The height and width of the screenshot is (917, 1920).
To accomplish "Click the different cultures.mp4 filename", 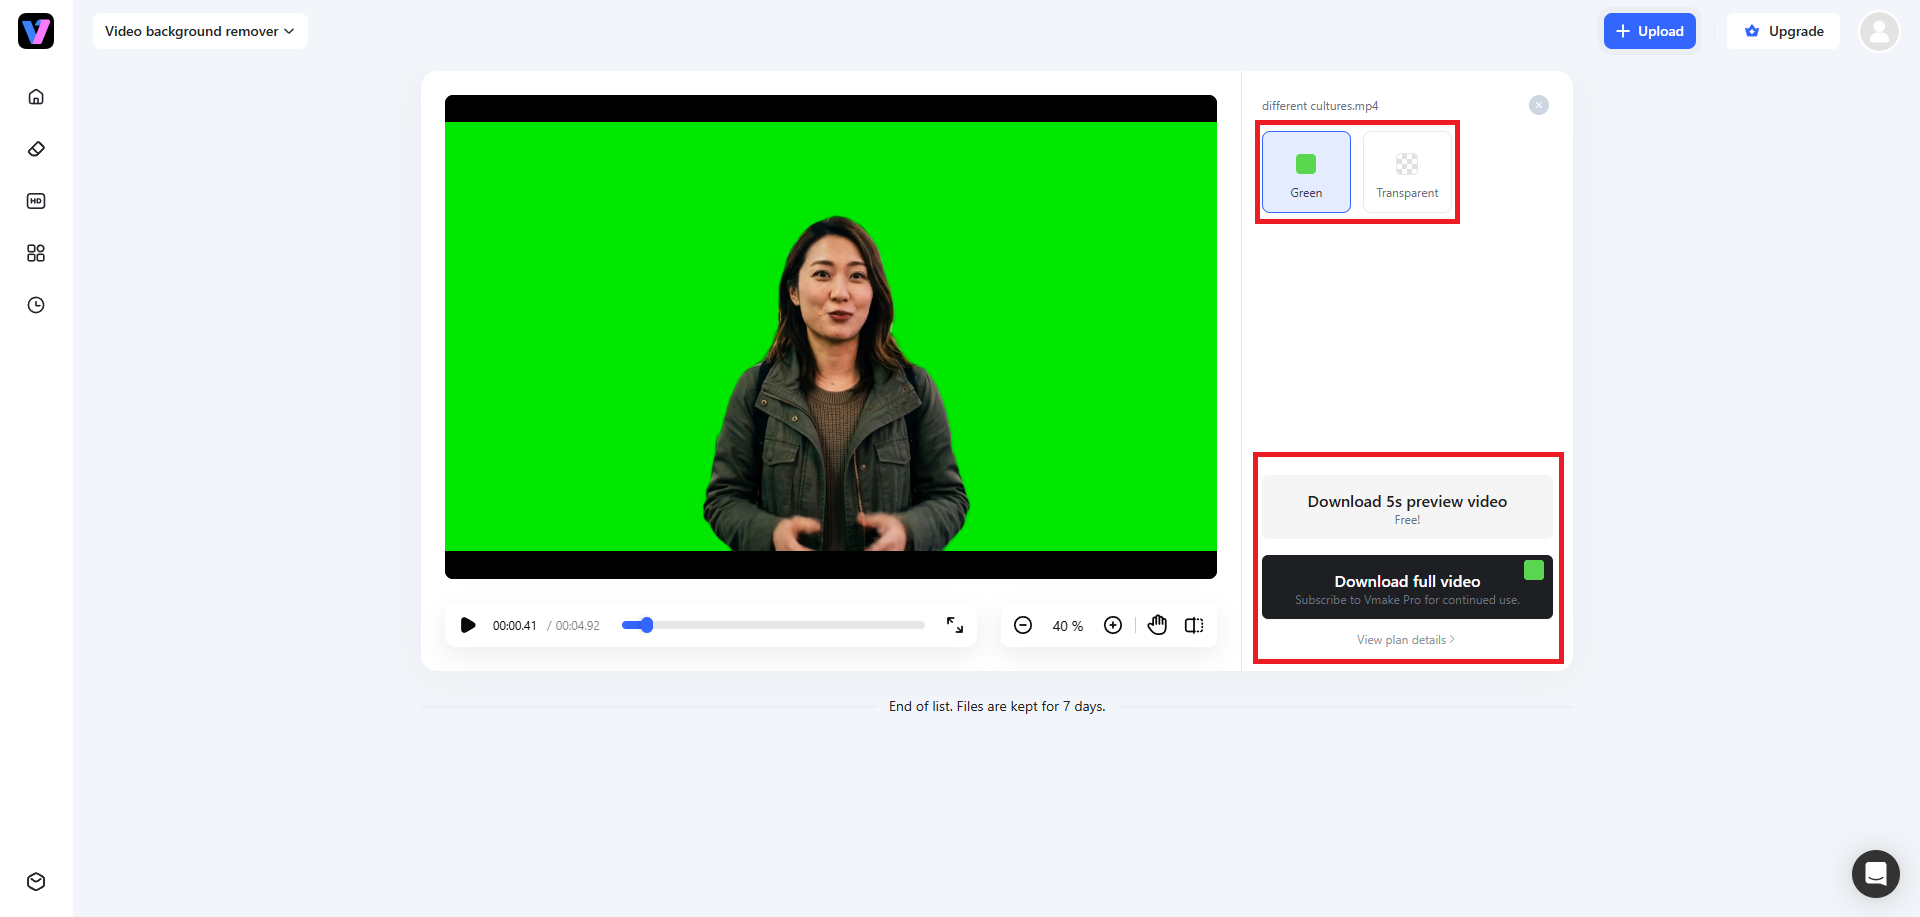I will click(x=1320, y=106).
